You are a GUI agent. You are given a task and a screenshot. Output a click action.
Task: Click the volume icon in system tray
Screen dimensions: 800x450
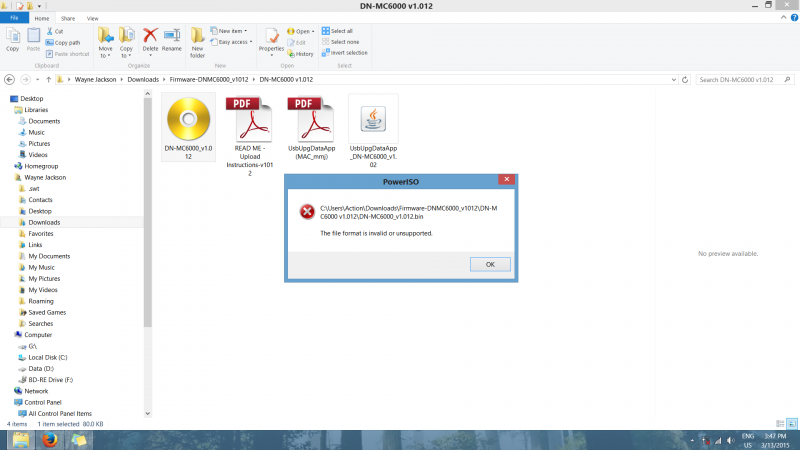coord(731,440)
